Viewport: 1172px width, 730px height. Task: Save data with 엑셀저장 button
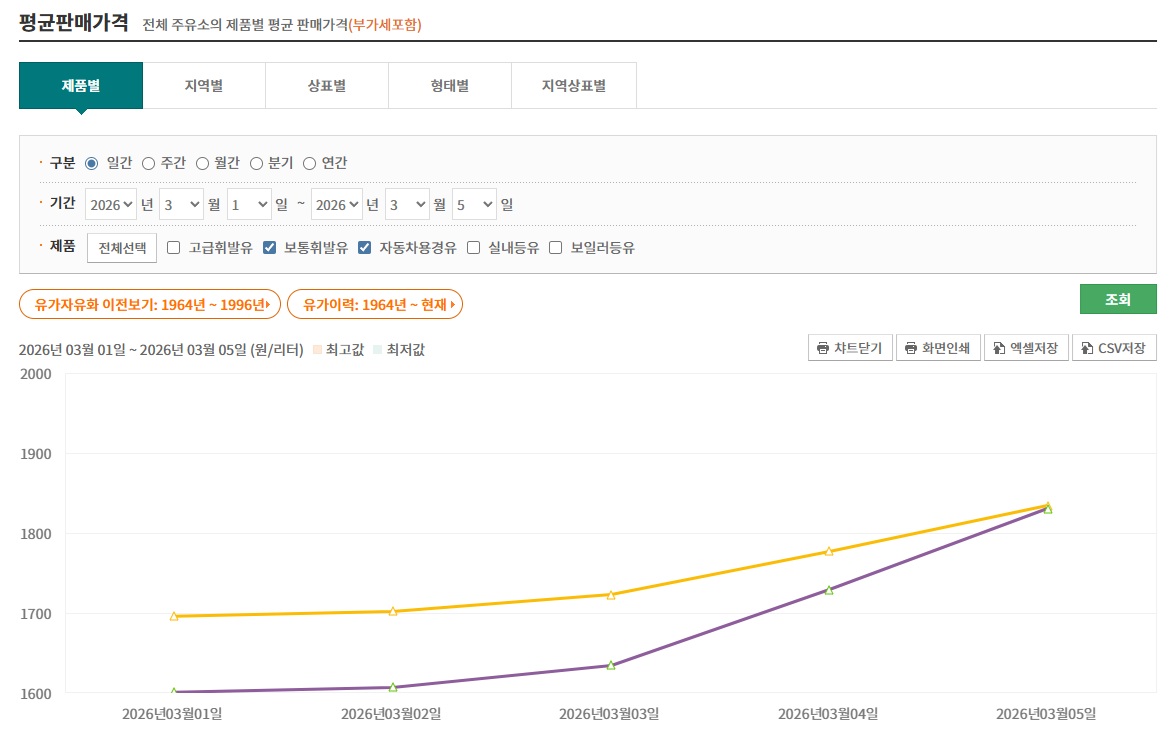(x=1026, y=348)
